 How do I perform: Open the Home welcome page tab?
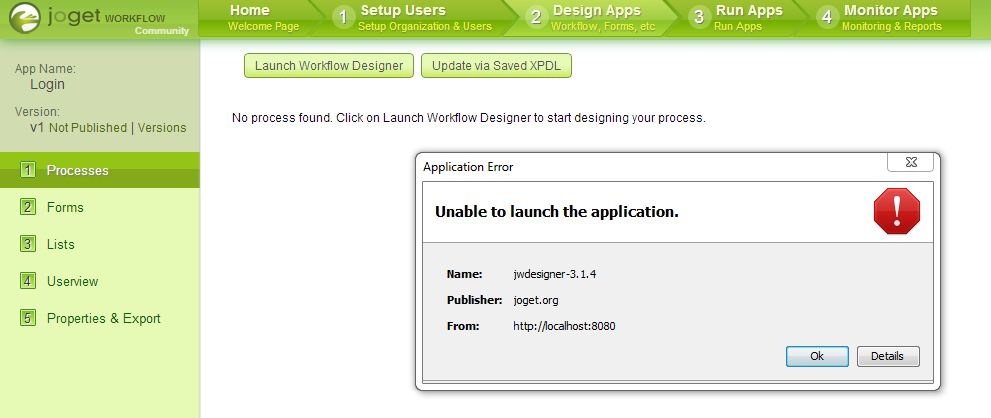click(x=263, y=18)
